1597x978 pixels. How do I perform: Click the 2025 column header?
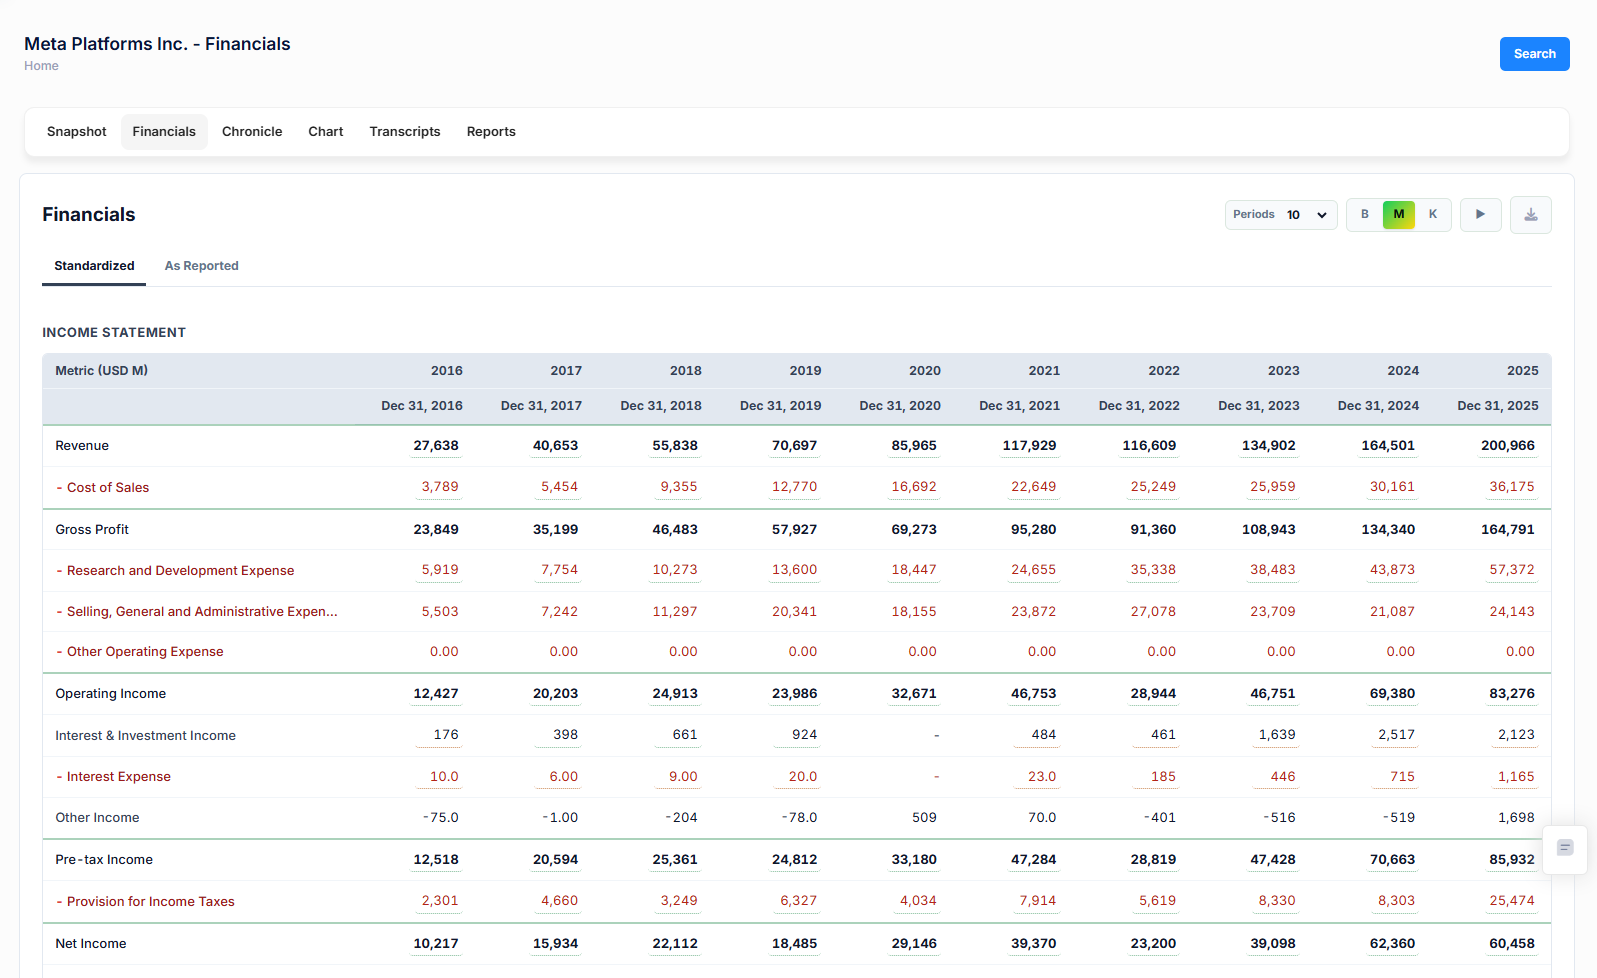(x=1522, y=371)
